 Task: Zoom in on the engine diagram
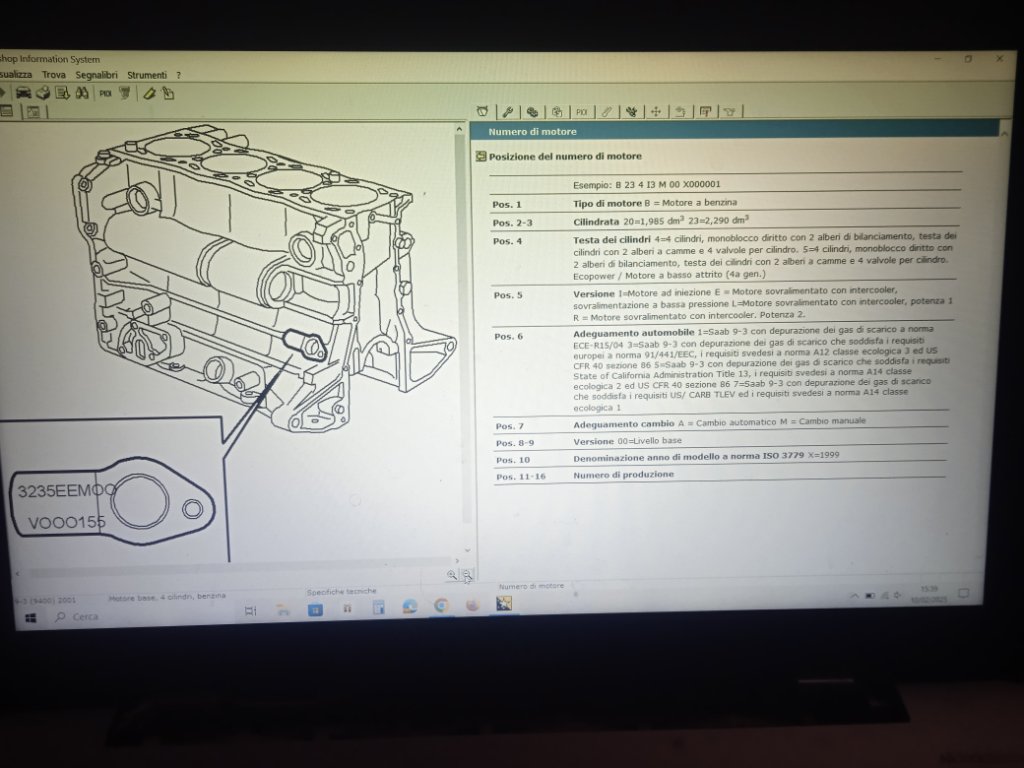pos(451,575)
